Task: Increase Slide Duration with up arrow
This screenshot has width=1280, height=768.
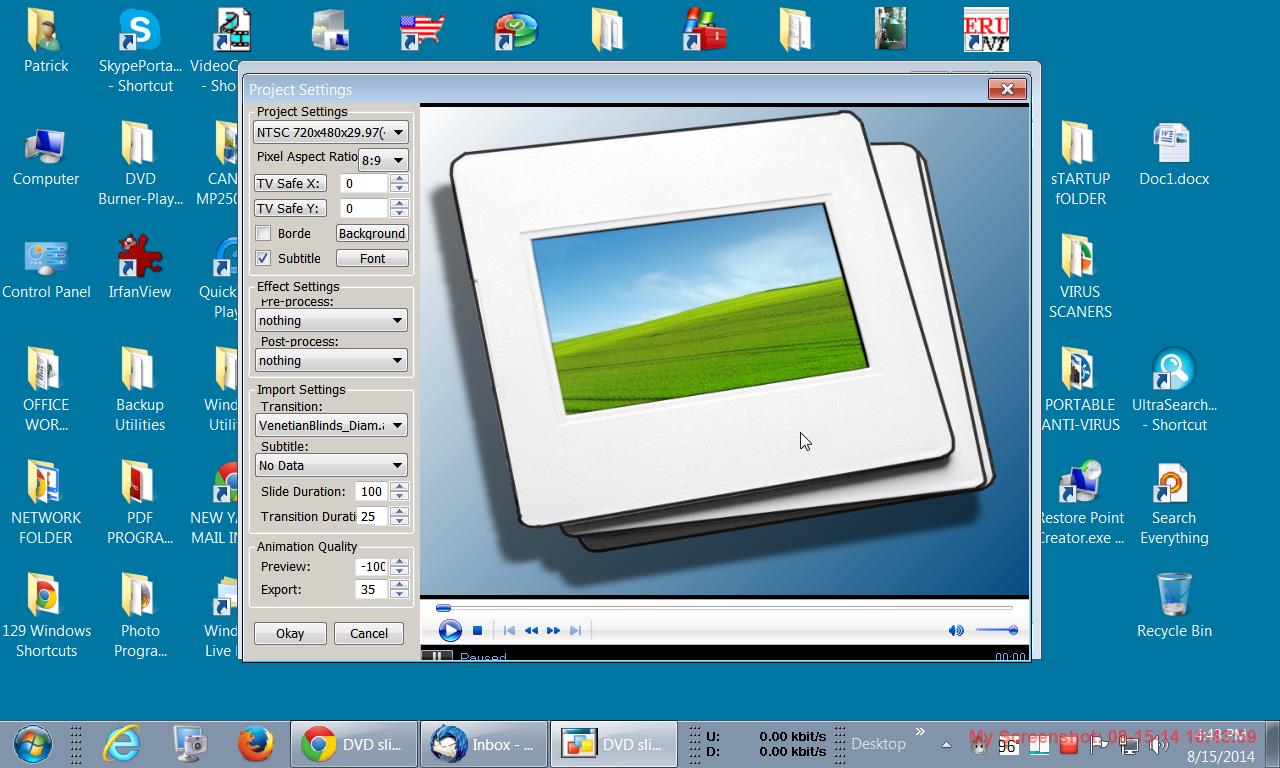Action: coord(399,486)
